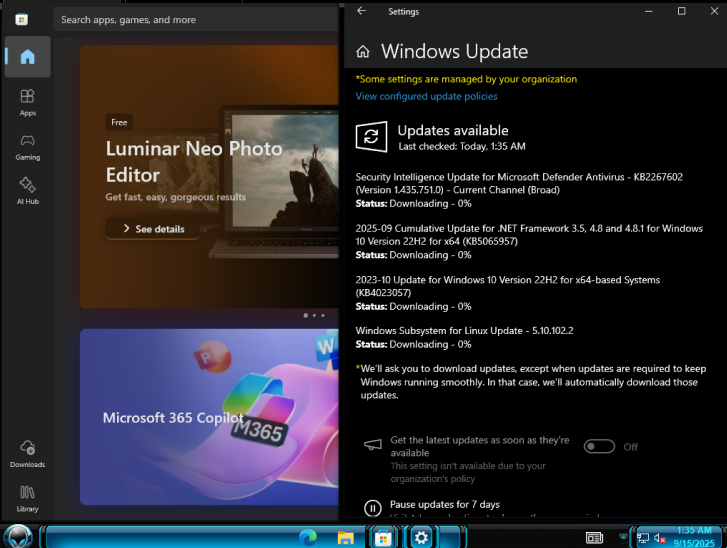
Task: Open File Explorer from the taskbar
Action: tap(345, 537)
